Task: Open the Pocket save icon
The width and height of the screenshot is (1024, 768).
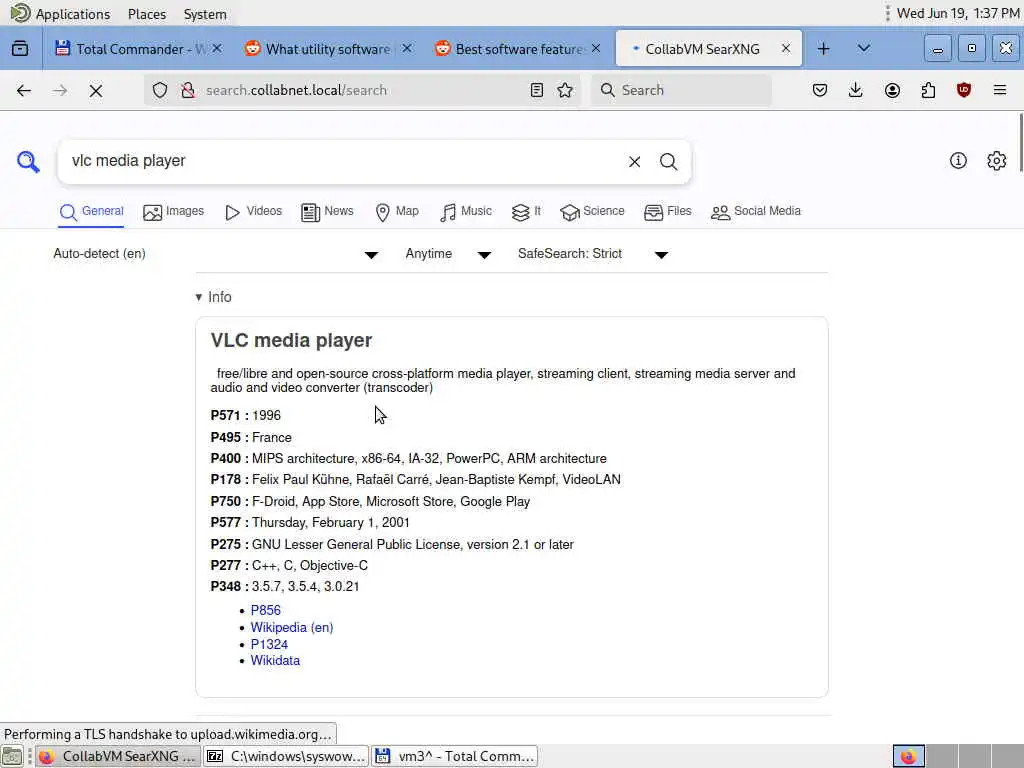Action: [x=820, y=90]
